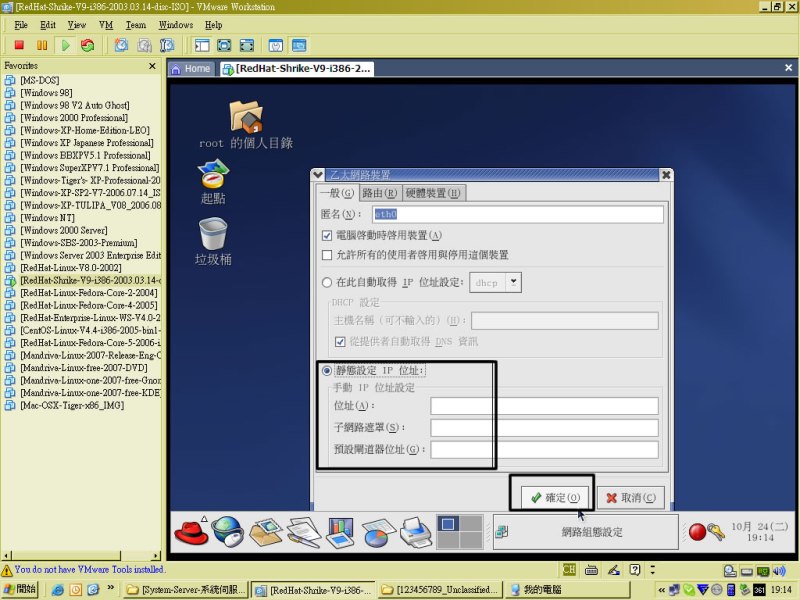Collapse the ethernet dialog via title chevron
800x600 pixels.
point(318,175)
